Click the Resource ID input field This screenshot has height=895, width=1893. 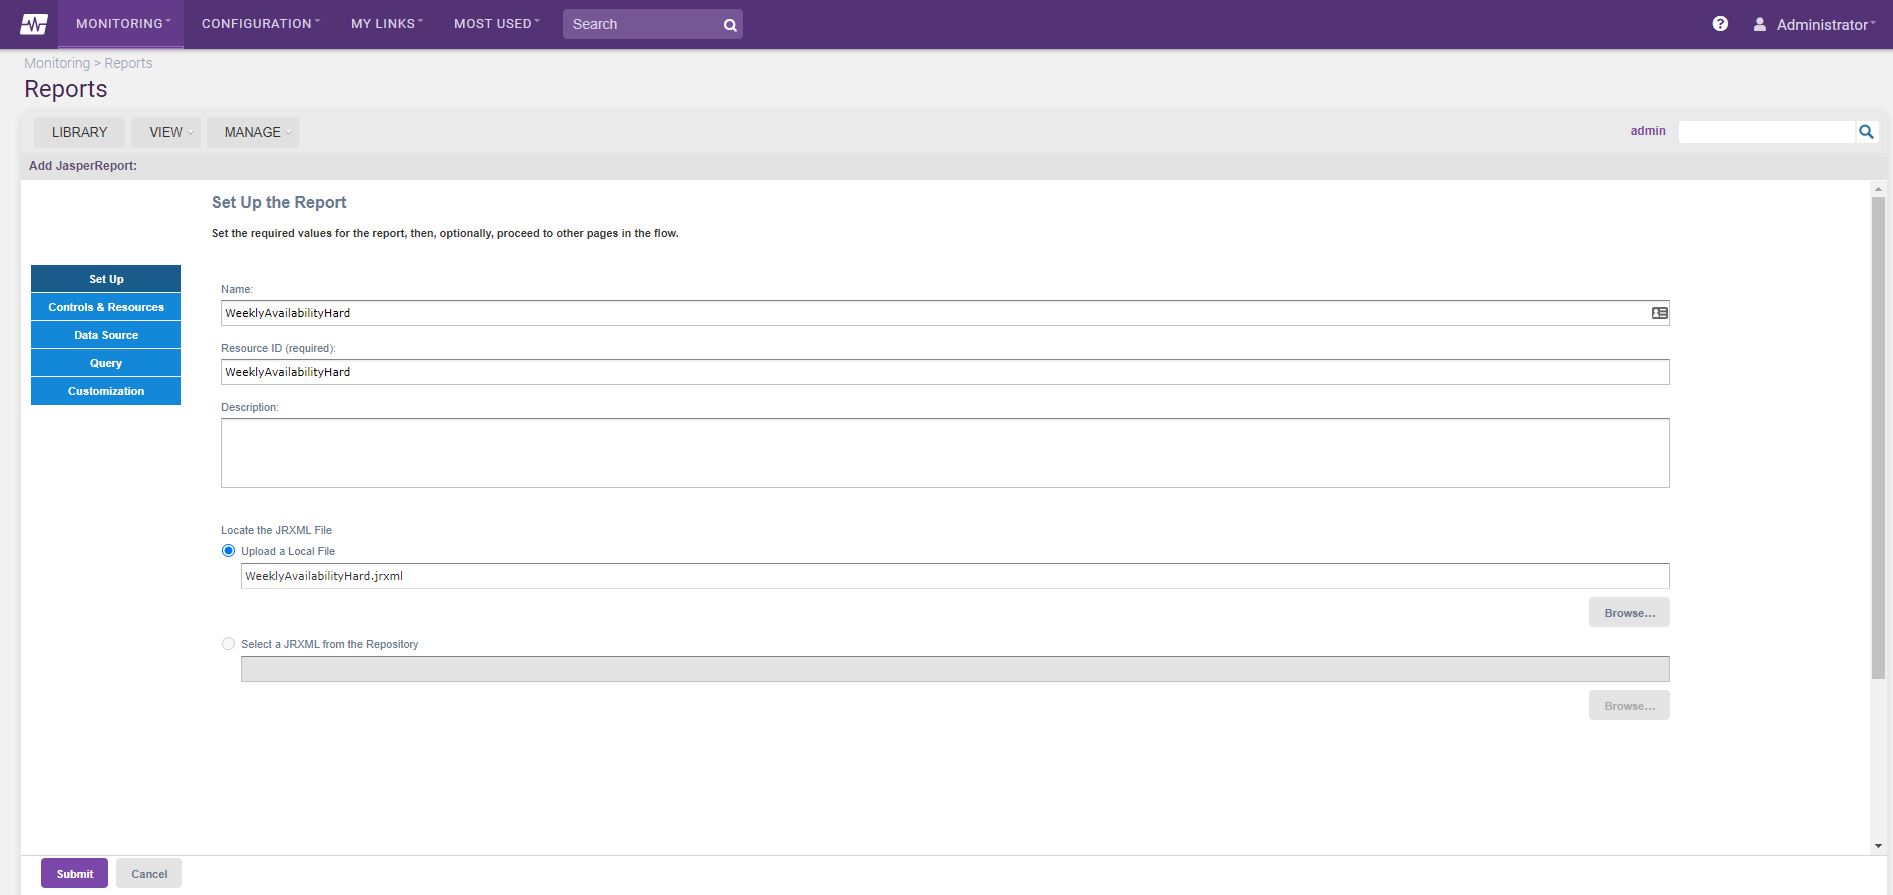point(945,372)
